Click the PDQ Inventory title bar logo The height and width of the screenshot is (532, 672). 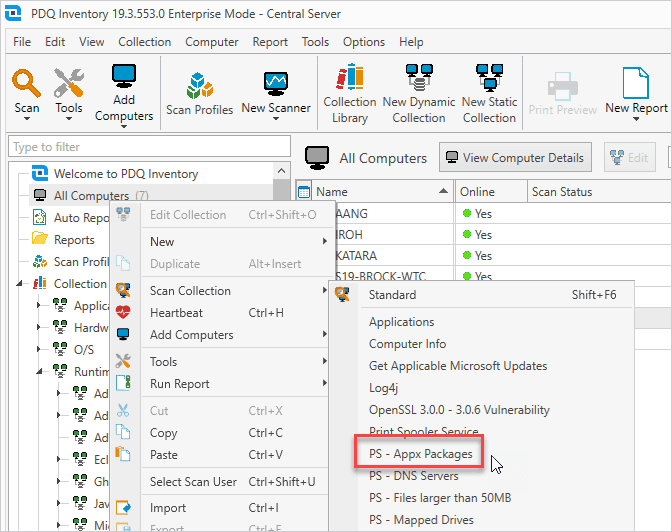[13, 13]
